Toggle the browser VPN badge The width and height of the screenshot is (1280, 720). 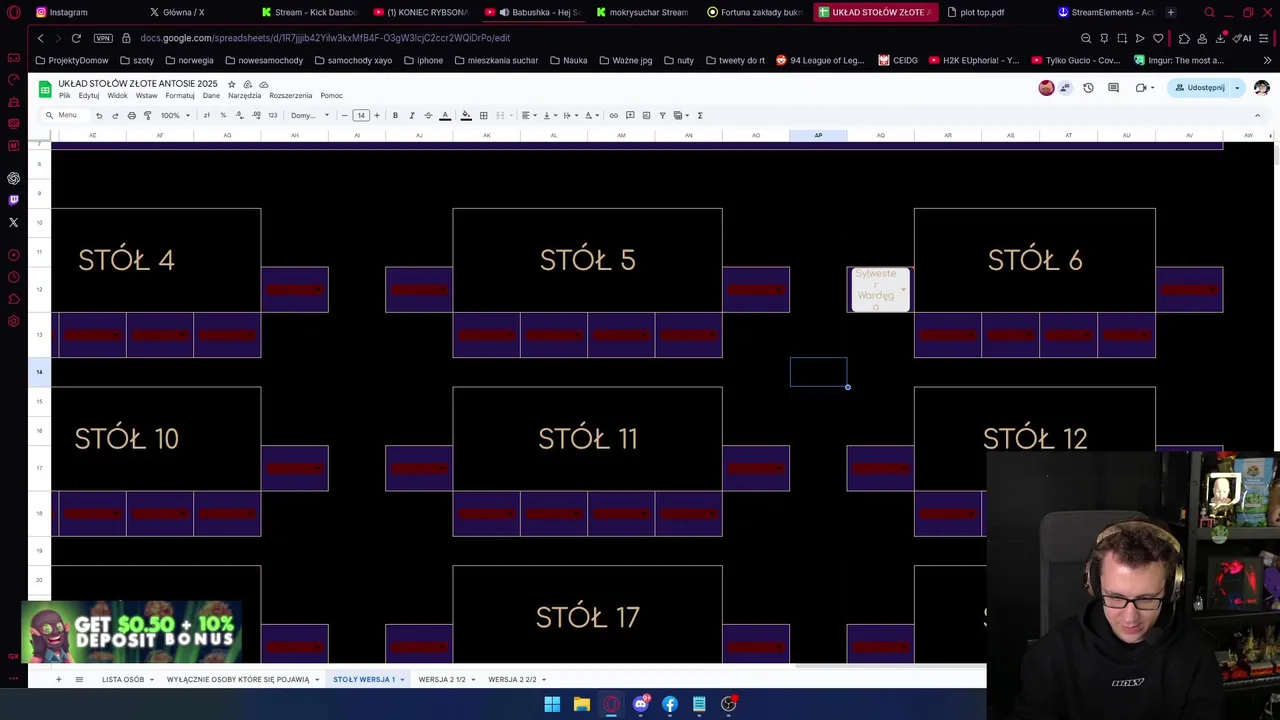103,38
